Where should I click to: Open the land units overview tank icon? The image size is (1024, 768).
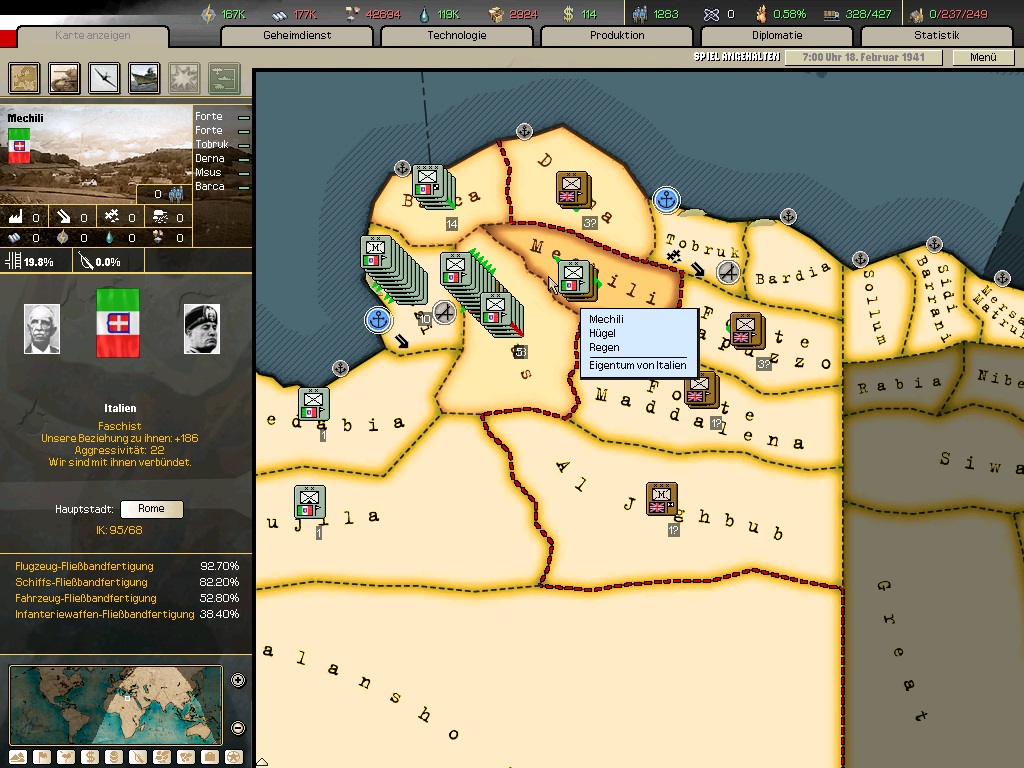point(65,77)
